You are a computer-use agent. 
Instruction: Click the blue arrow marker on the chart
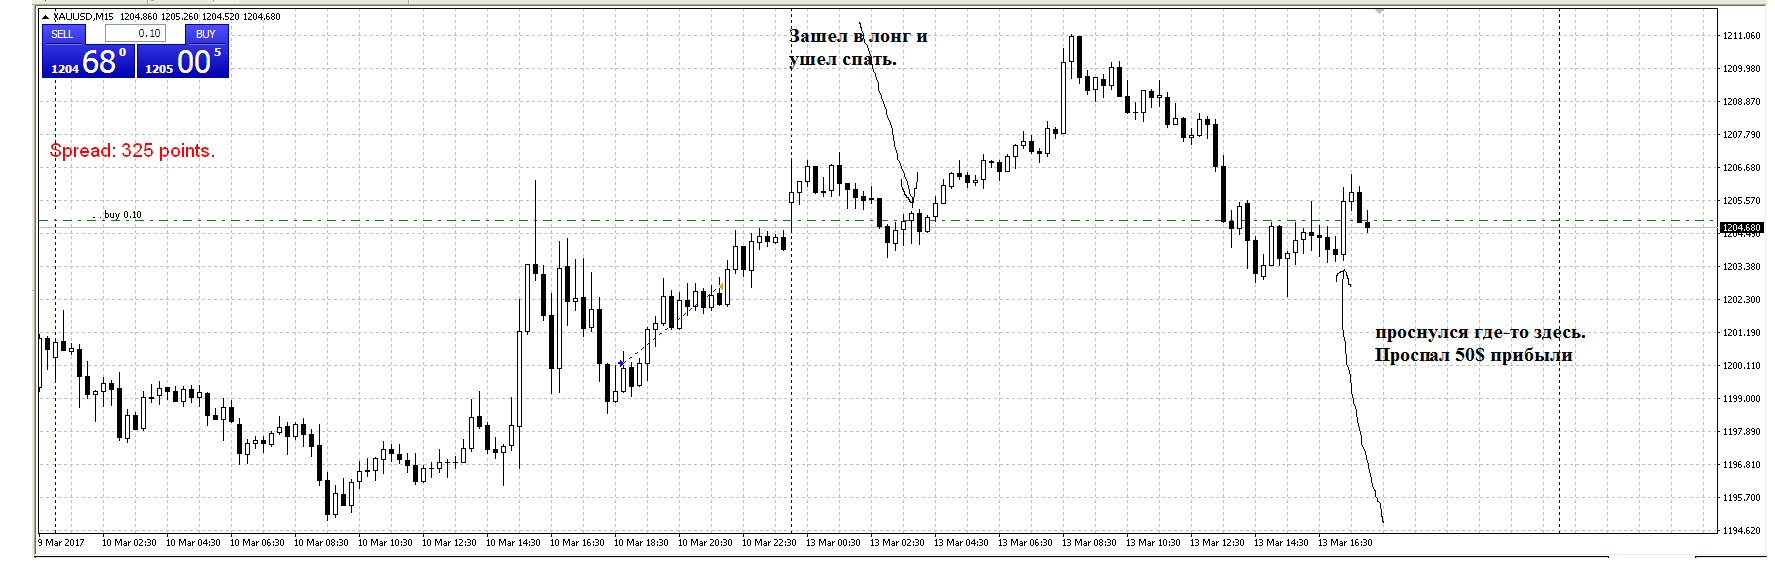[x=622, y=363]
